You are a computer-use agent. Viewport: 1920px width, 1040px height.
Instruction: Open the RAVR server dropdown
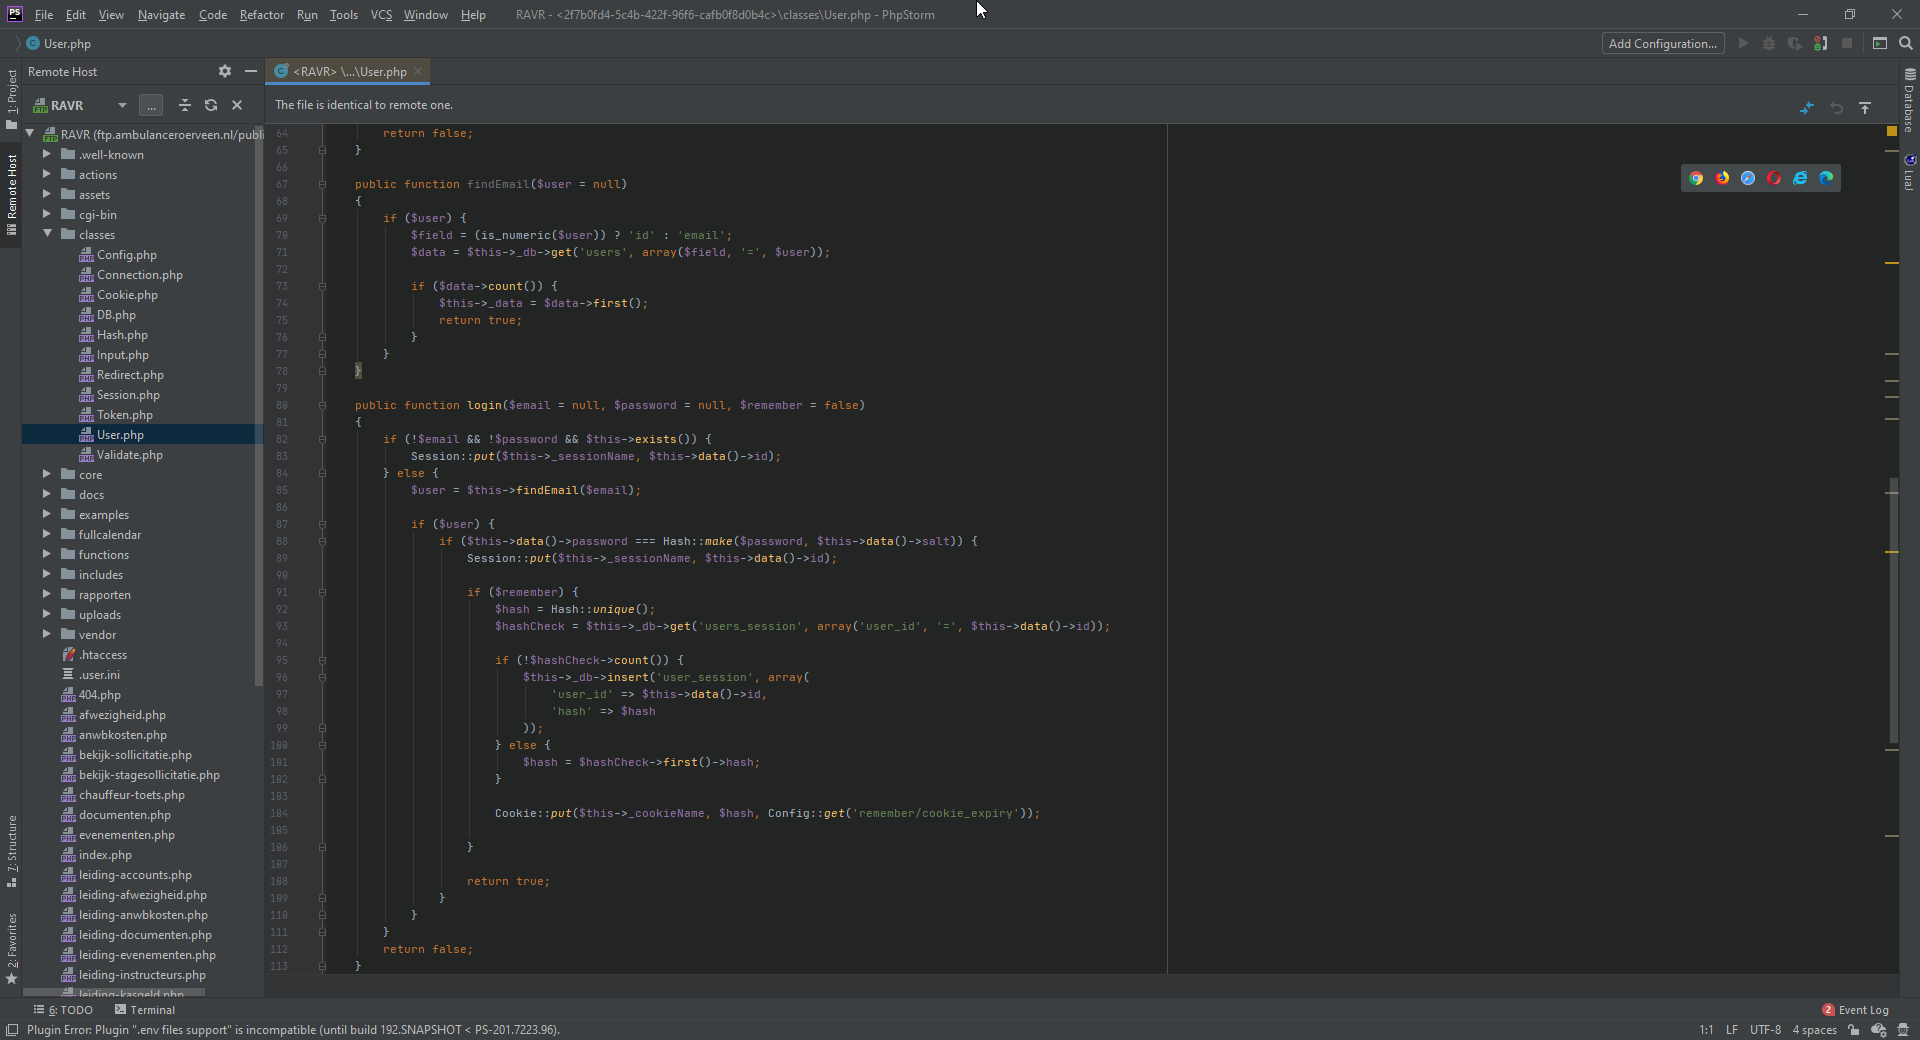(121, 105)
